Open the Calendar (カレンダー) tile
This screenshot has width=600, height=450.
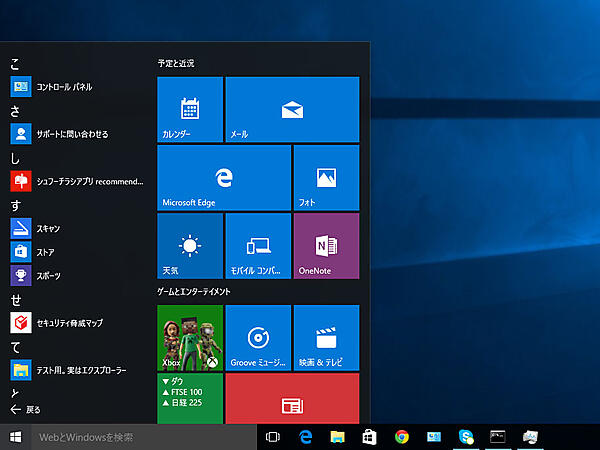(x=190, y=109)
